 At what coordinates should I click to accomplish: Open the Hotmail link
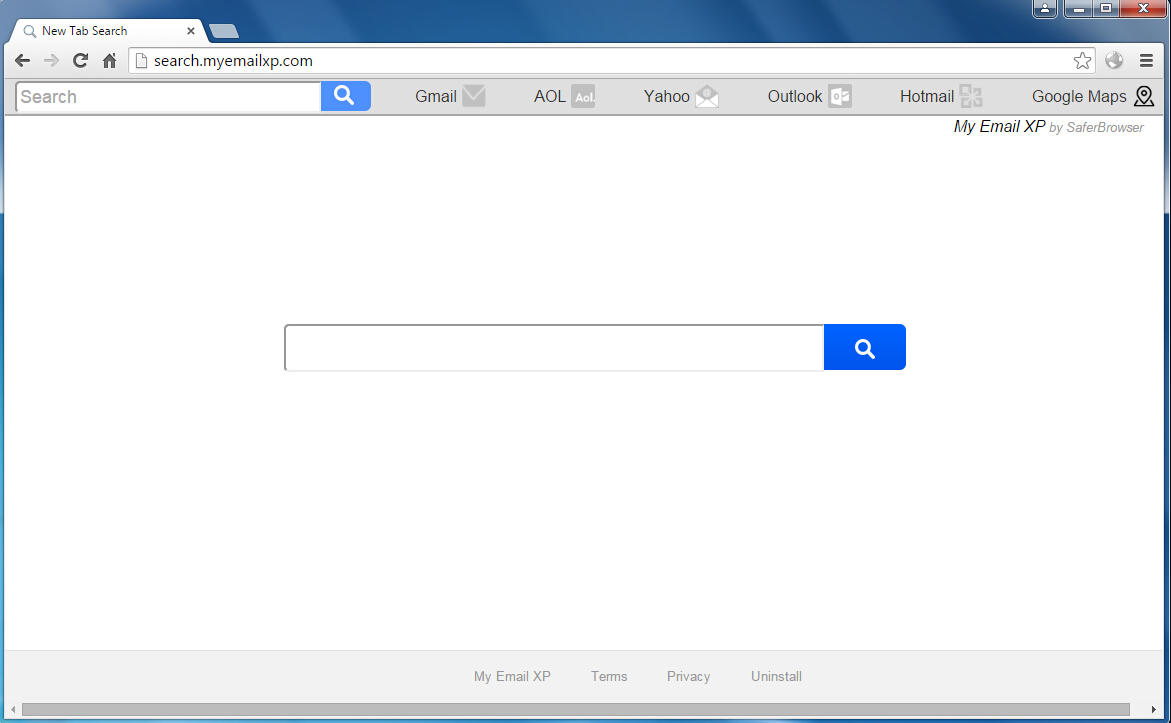(x=927, y=96)
